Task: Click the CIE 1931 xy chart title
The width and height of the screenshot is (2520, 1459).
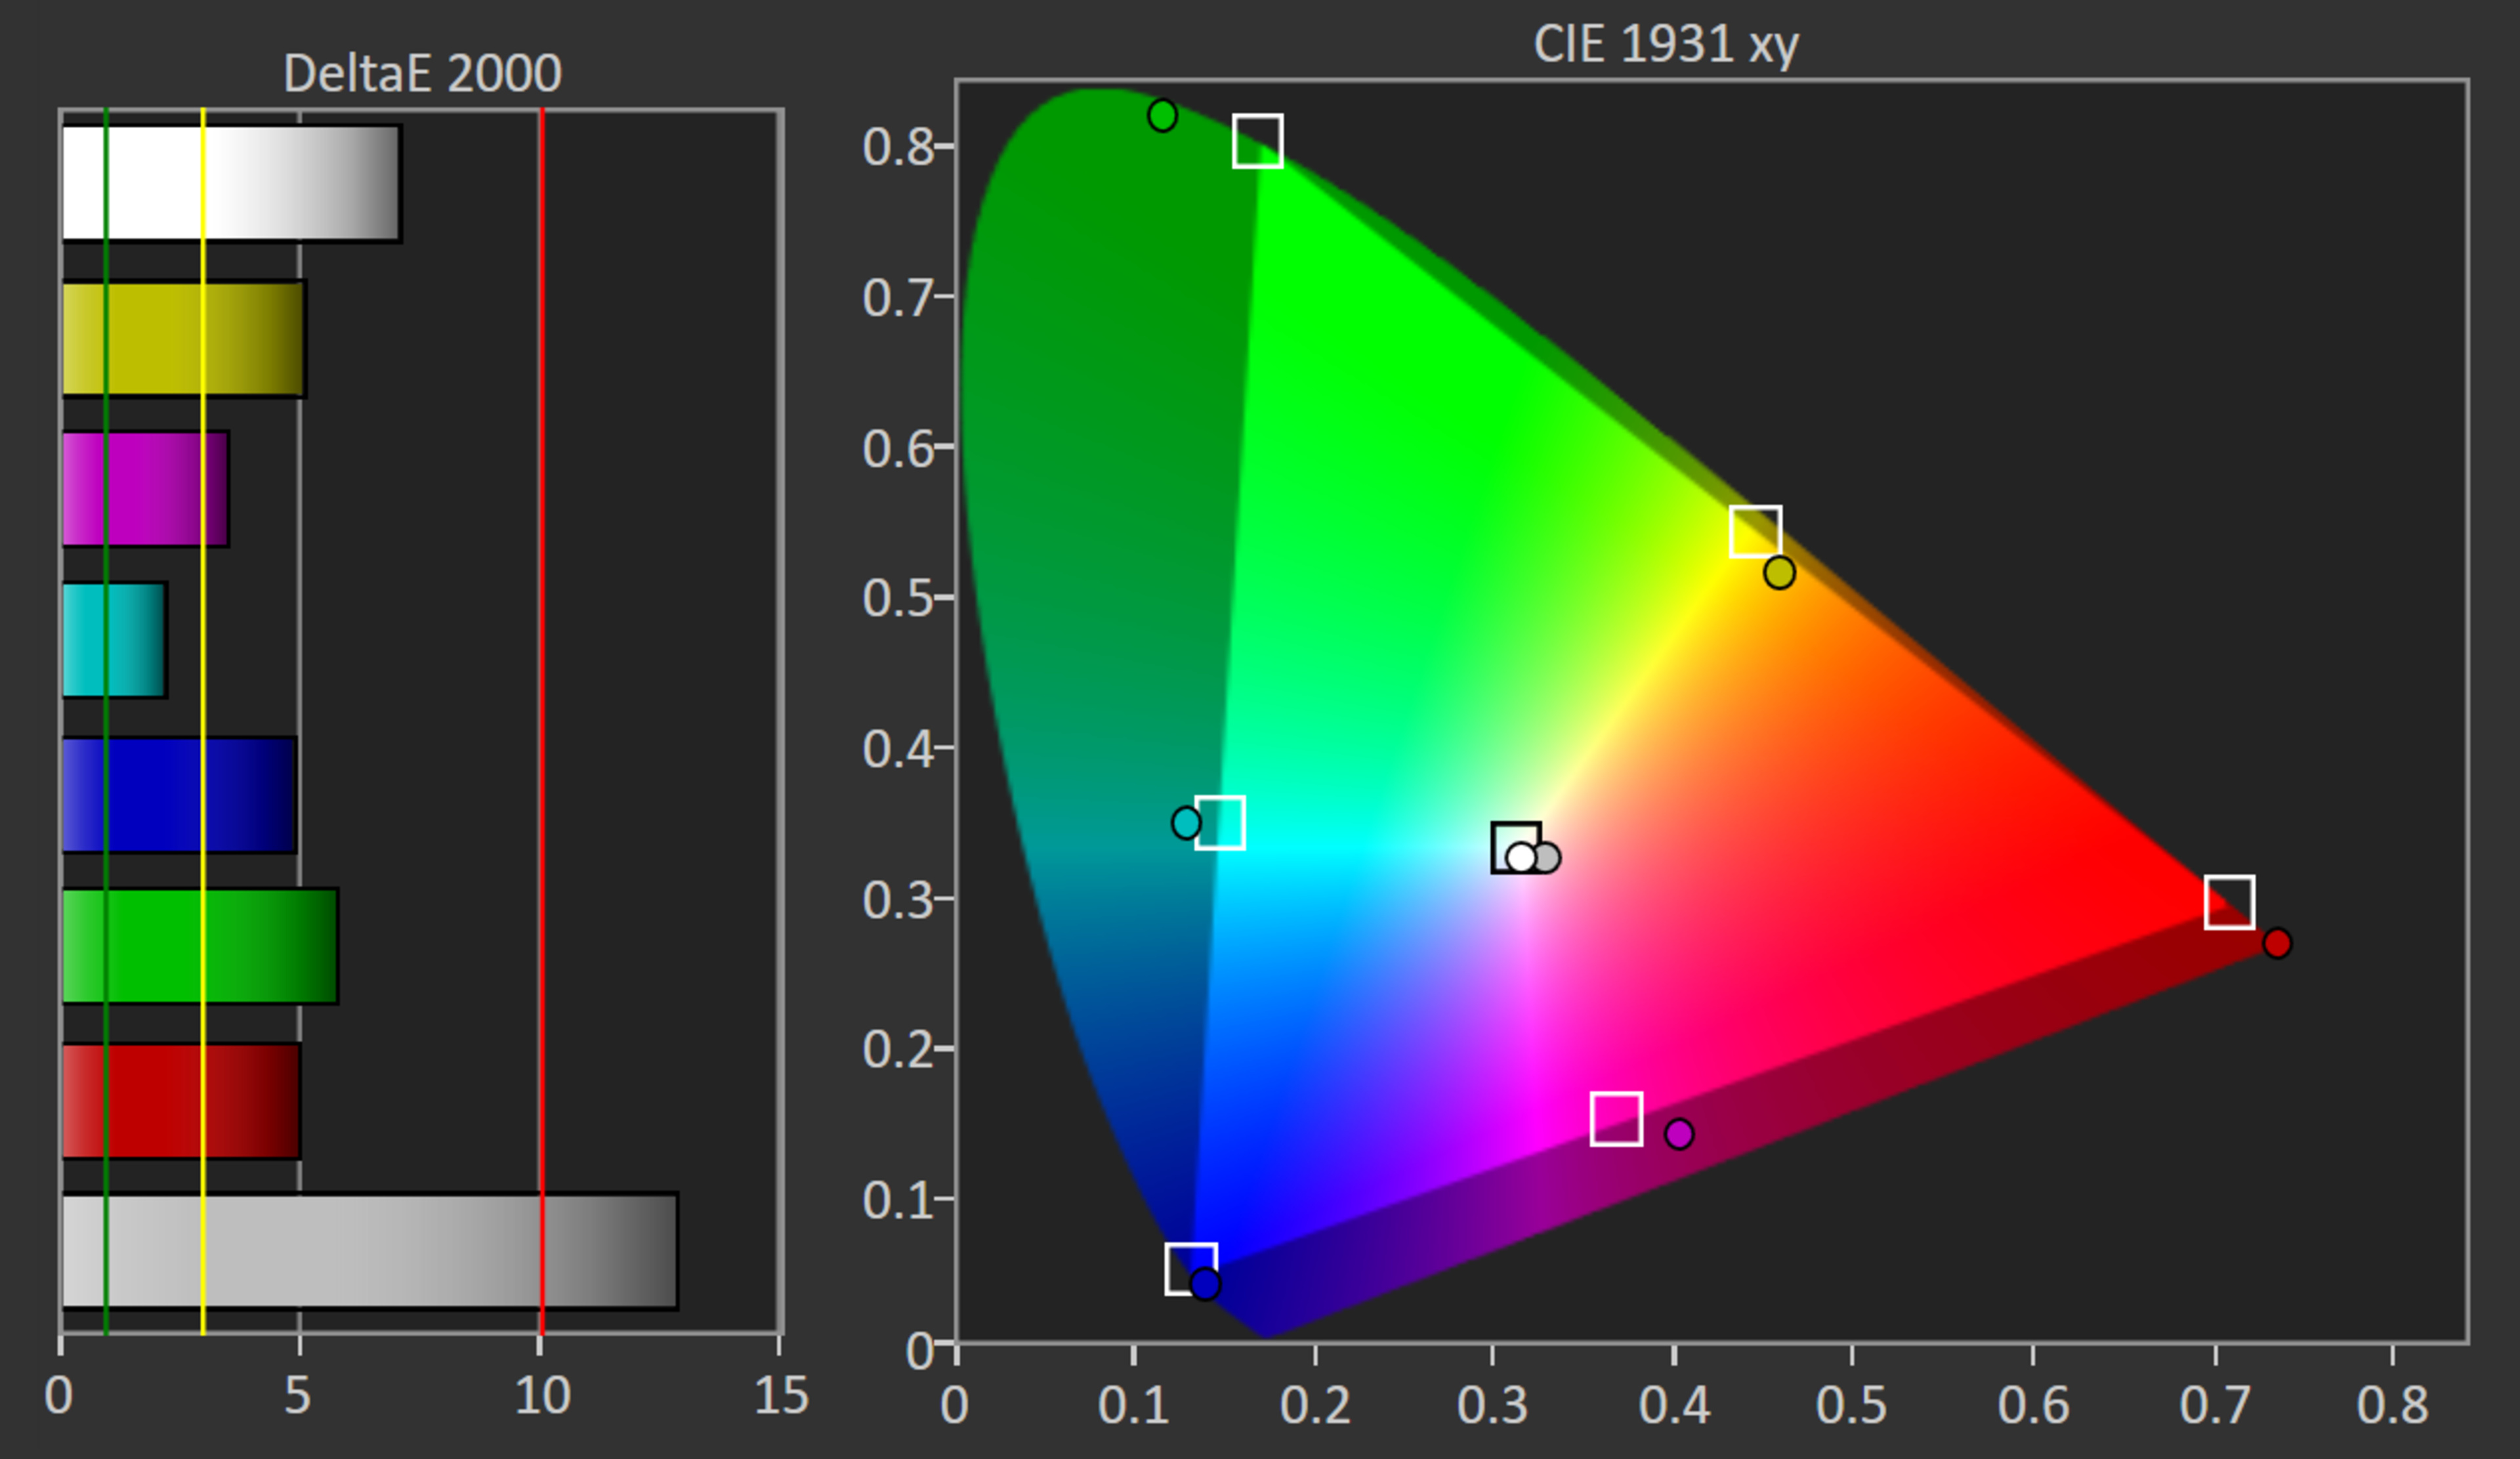Action: tap(1666, 45)
